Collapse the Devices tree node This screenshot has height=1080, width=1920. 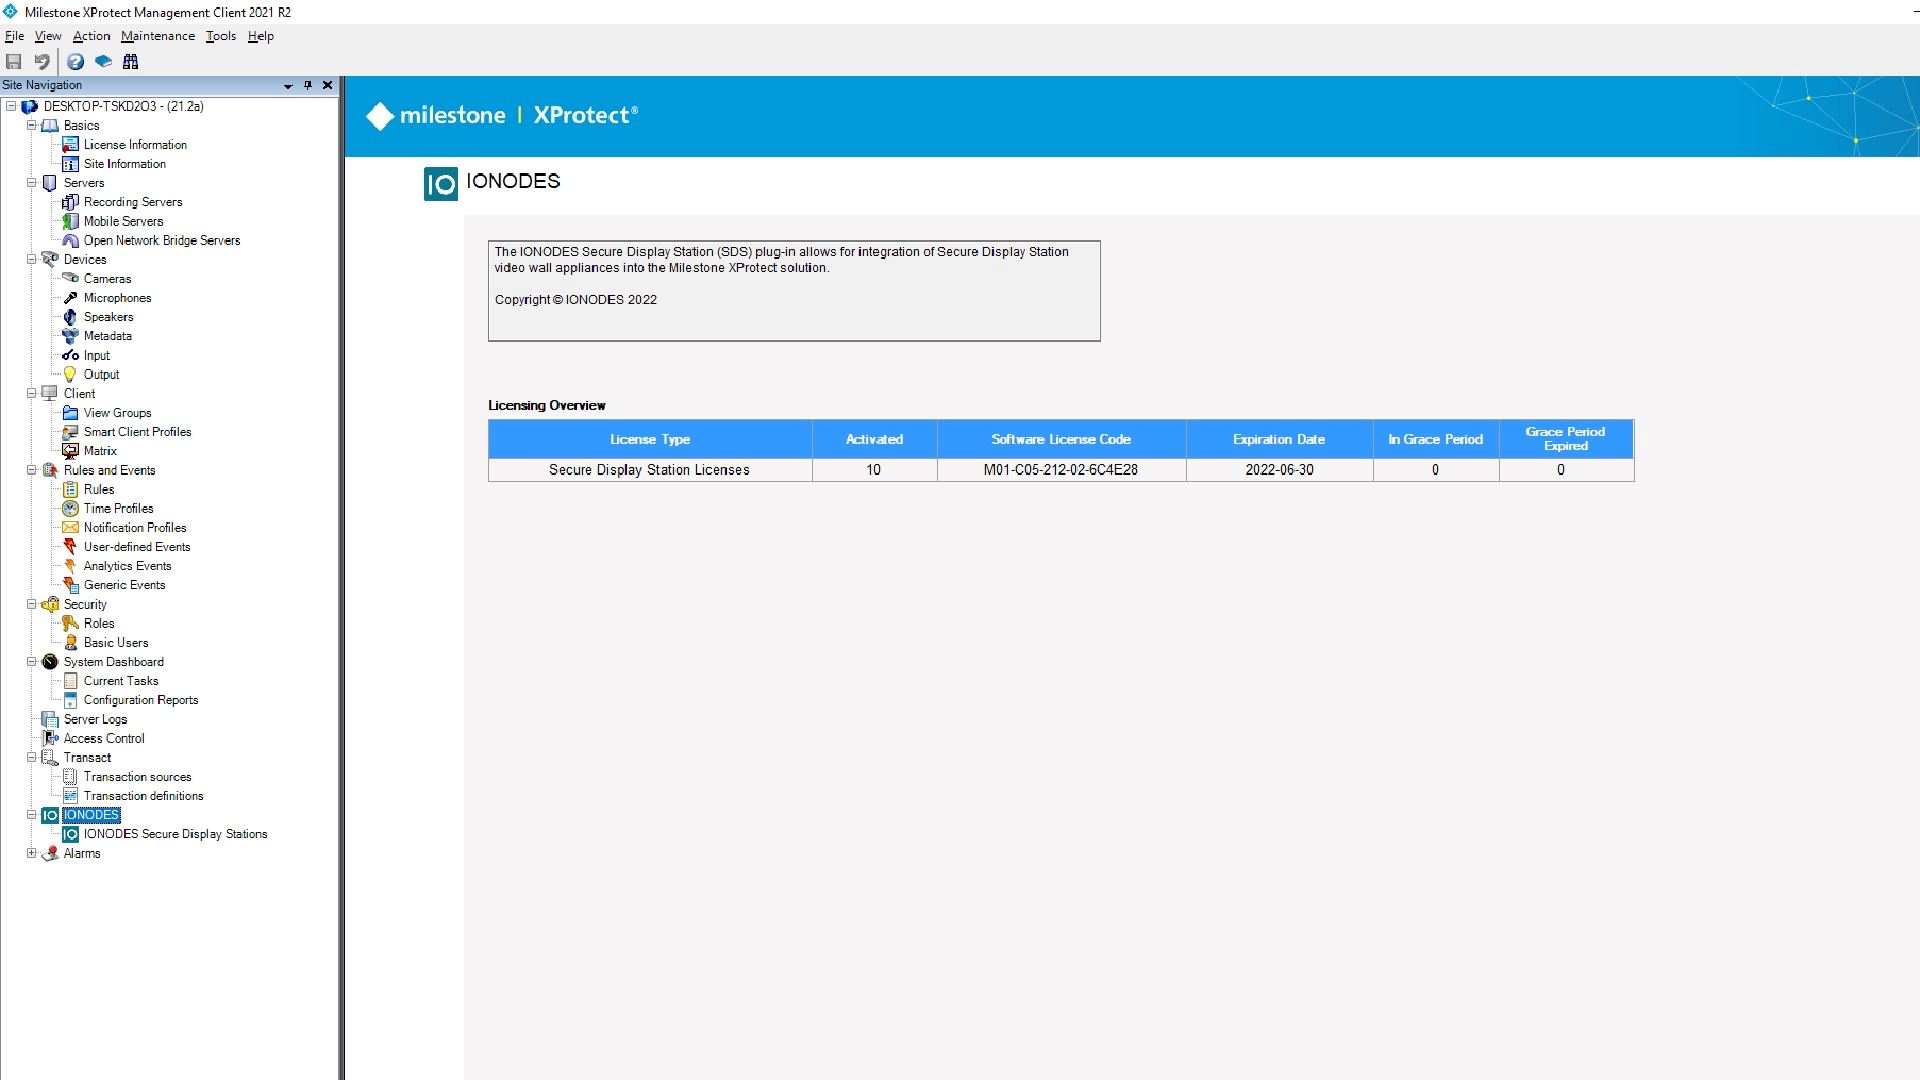pos(31,259)
